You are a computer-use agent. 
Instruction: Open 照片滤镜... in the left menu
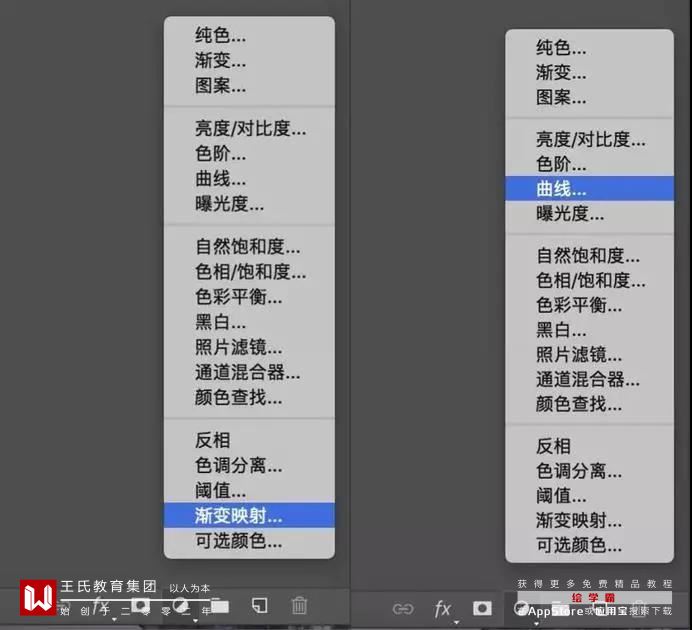[249, 347]
